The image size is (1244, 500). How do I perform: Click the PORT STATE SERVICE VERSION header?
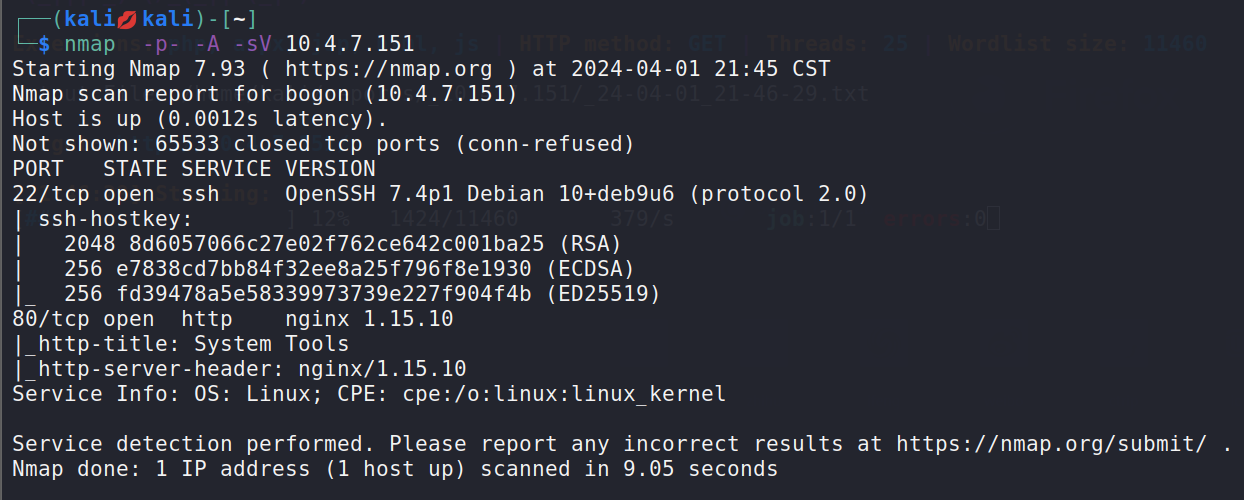point(194,169)
